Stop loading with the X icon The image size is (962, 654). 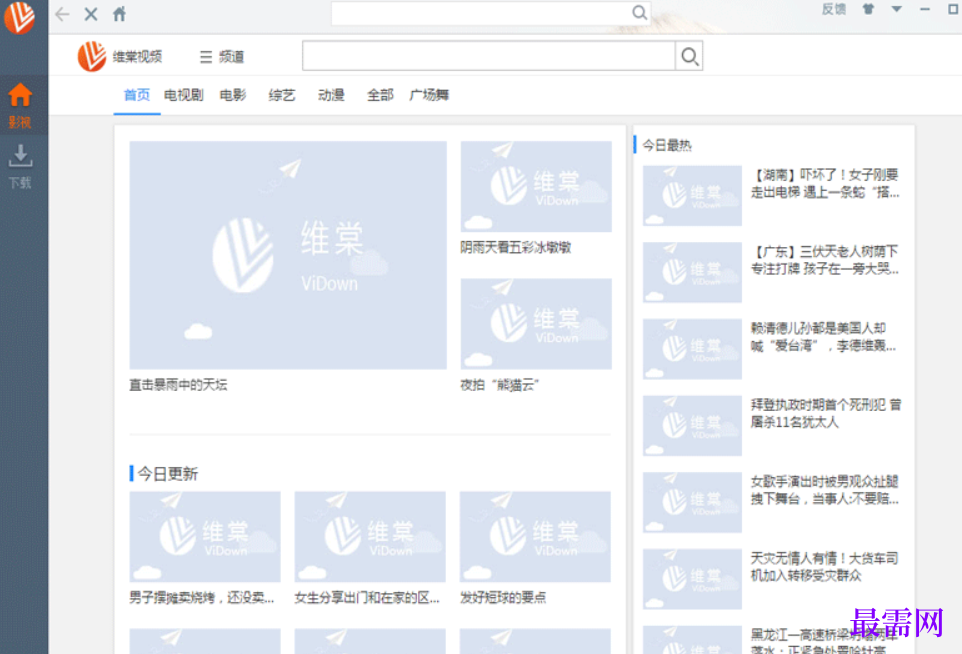pos(91,14)
